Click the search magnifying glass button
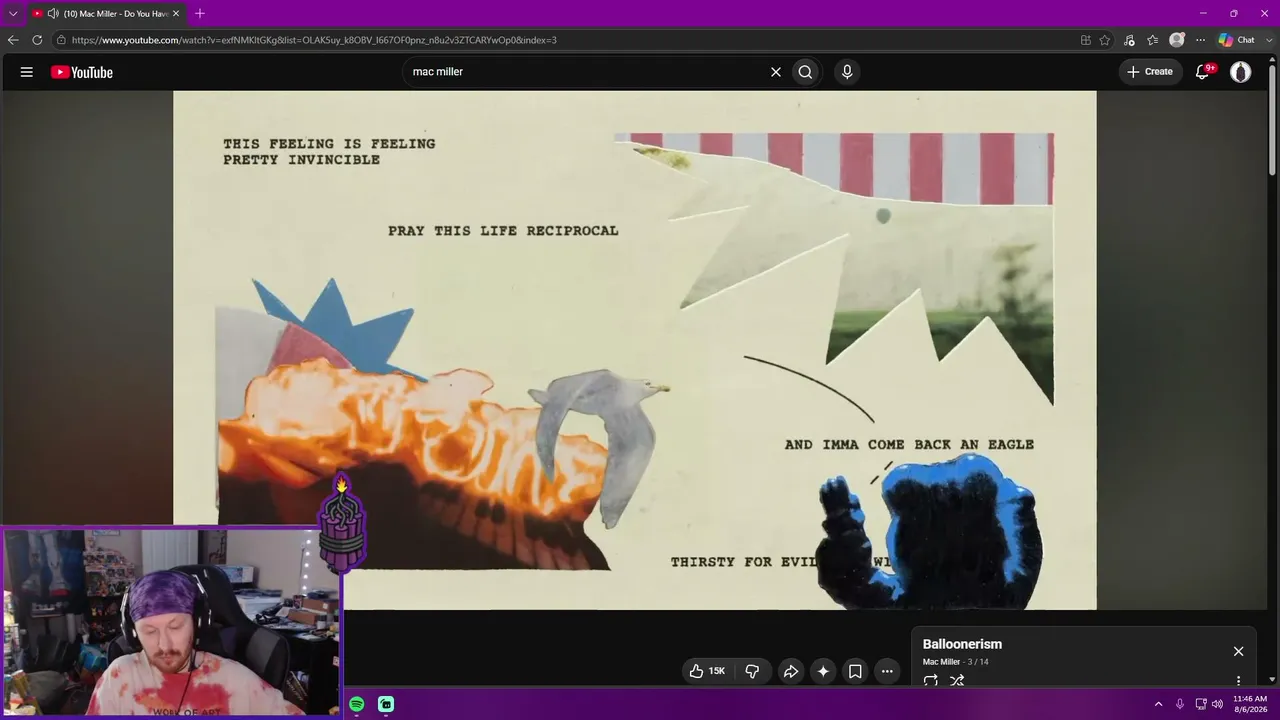Image resolution: width=1280 pixels, height=720 pixels. (x=805, y=72)
